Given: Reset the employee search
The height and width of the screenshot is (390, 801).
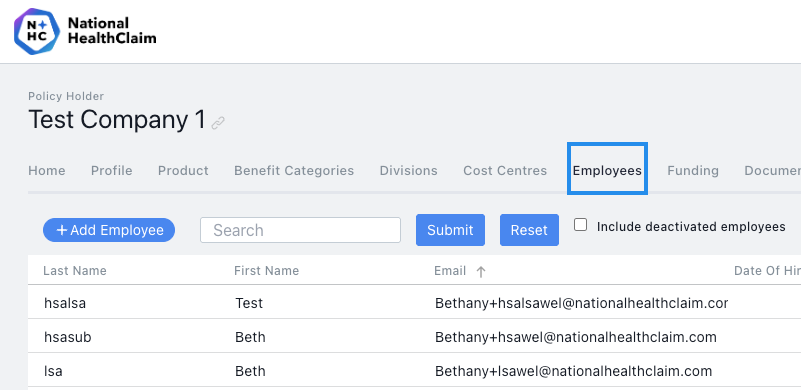Looking at the screenshot, I should tap(529, 230).
